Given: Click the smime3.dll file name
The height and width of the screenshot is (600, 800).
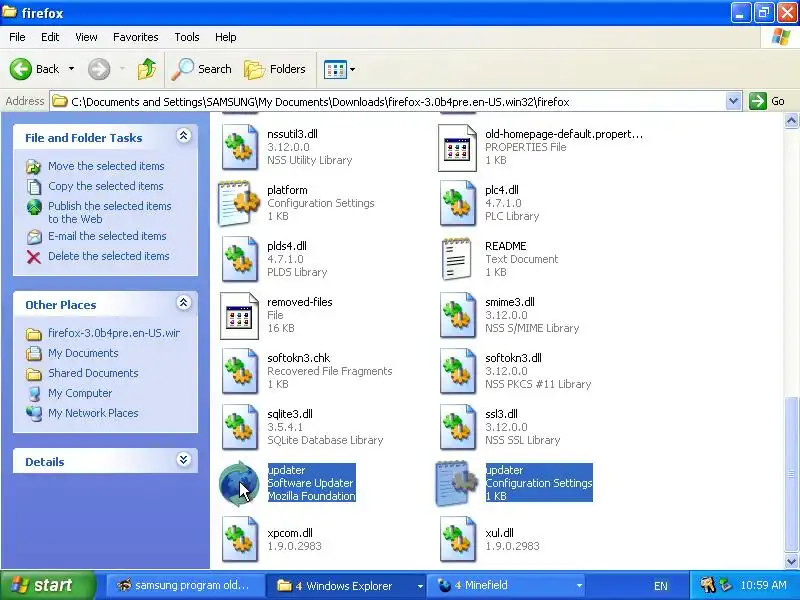Looking at the screenshot, I should point(510,302).
